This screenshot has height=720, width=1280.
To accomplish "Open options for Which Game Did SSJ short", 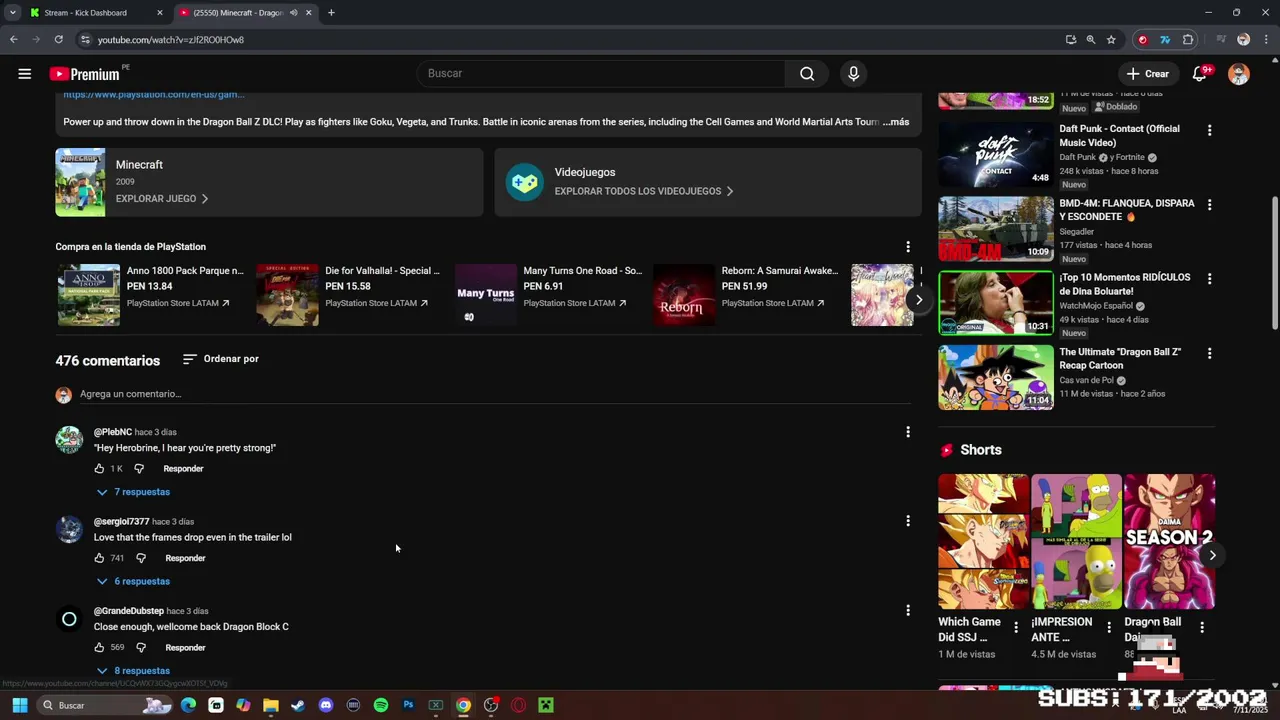I will coord(1016,628).
